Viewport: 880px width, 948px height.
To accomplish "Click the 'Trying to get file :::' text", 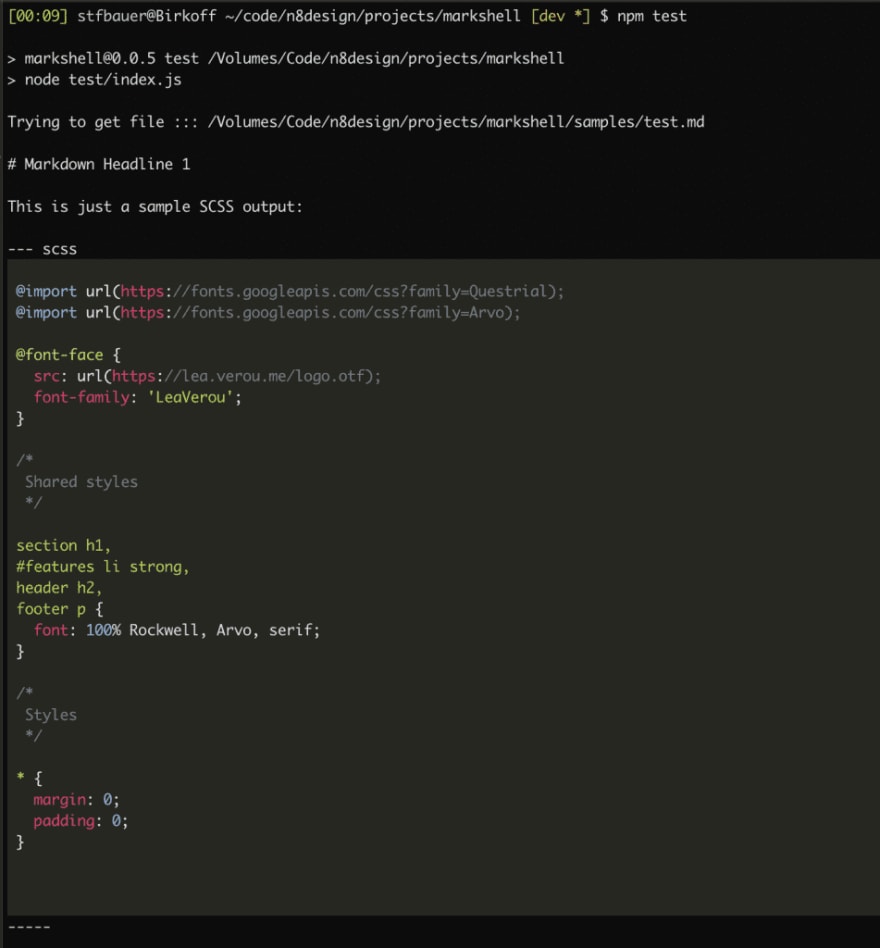I will point(103,122).
